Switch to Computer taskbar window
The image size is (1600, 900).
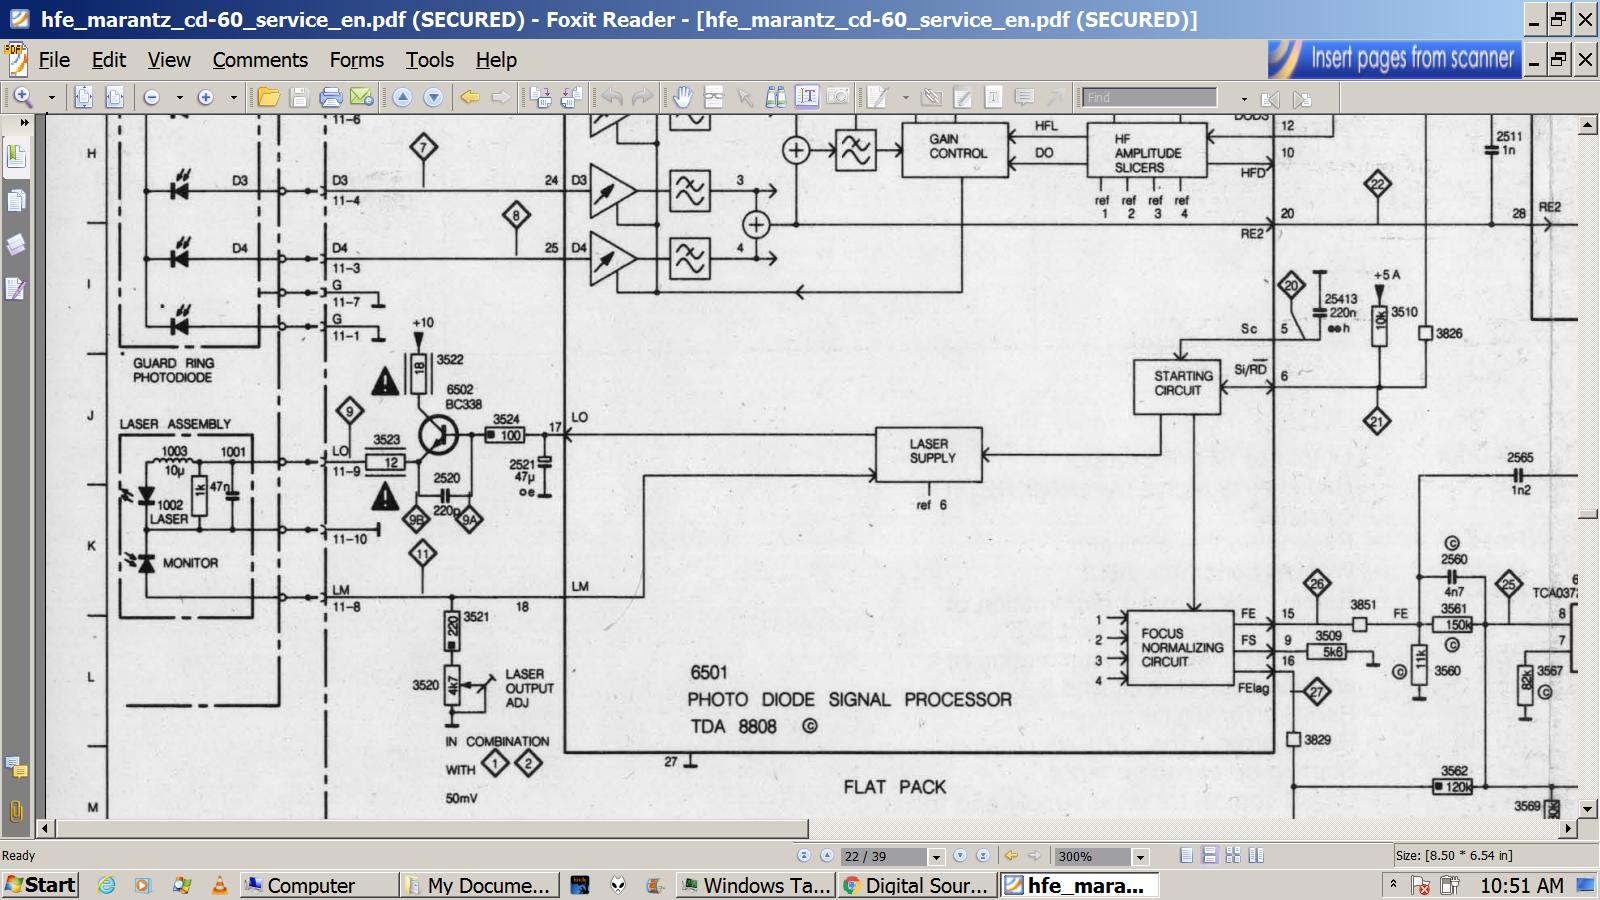(x=318, y=885)
